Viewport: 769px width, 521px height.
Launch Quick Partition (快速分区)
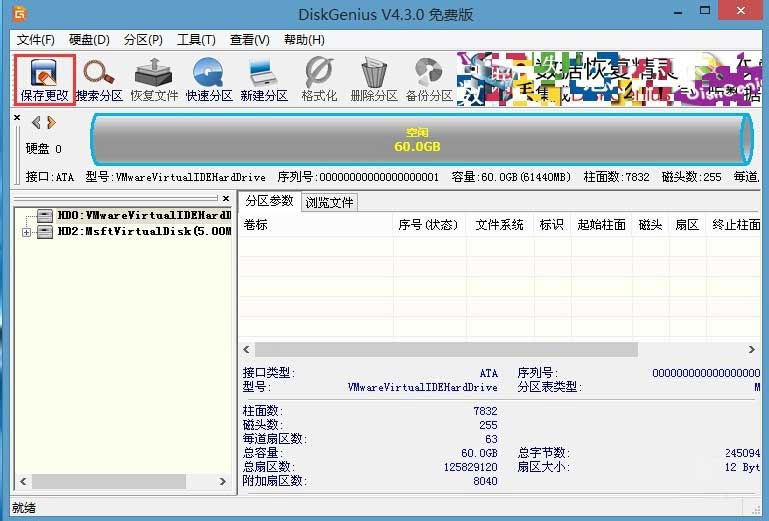point(209,80)
